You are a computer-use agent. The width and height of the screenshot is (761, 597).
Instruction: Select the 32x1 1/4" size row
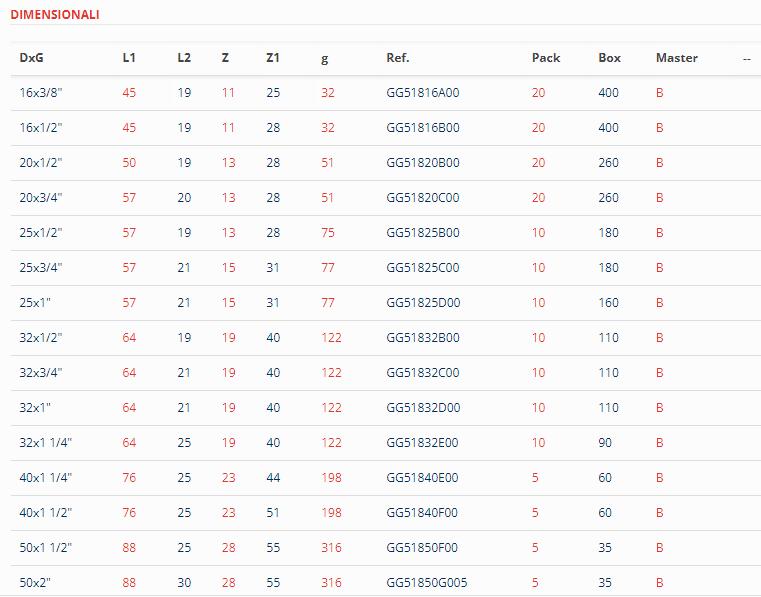pos(385,443)
